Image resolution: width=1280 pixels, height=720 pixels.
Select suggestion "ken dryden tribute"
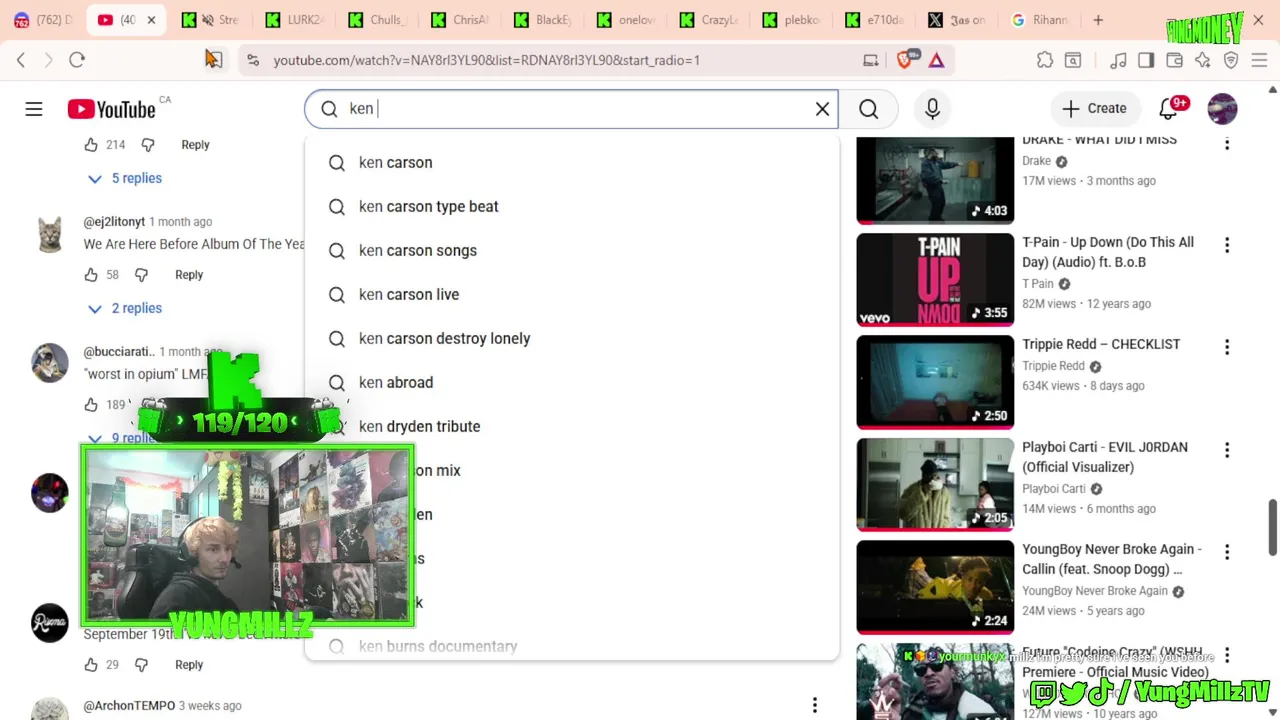coord(571,426)
